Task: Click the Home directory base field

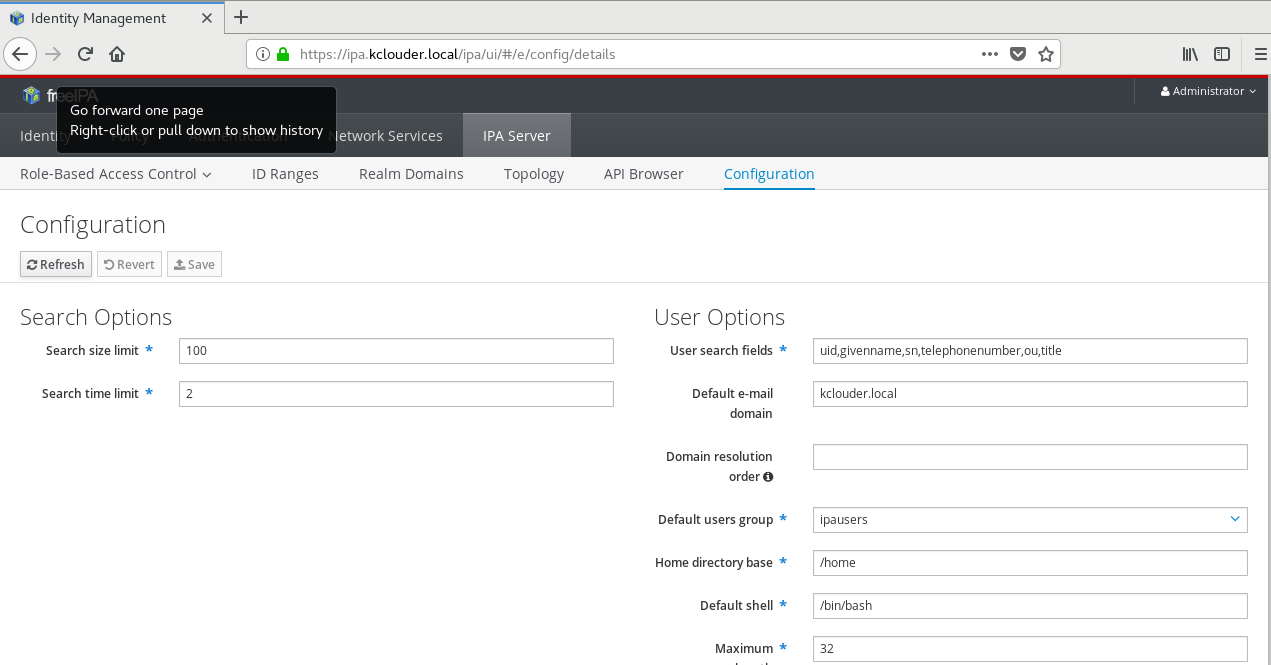Action: (x=1030, y=563)
